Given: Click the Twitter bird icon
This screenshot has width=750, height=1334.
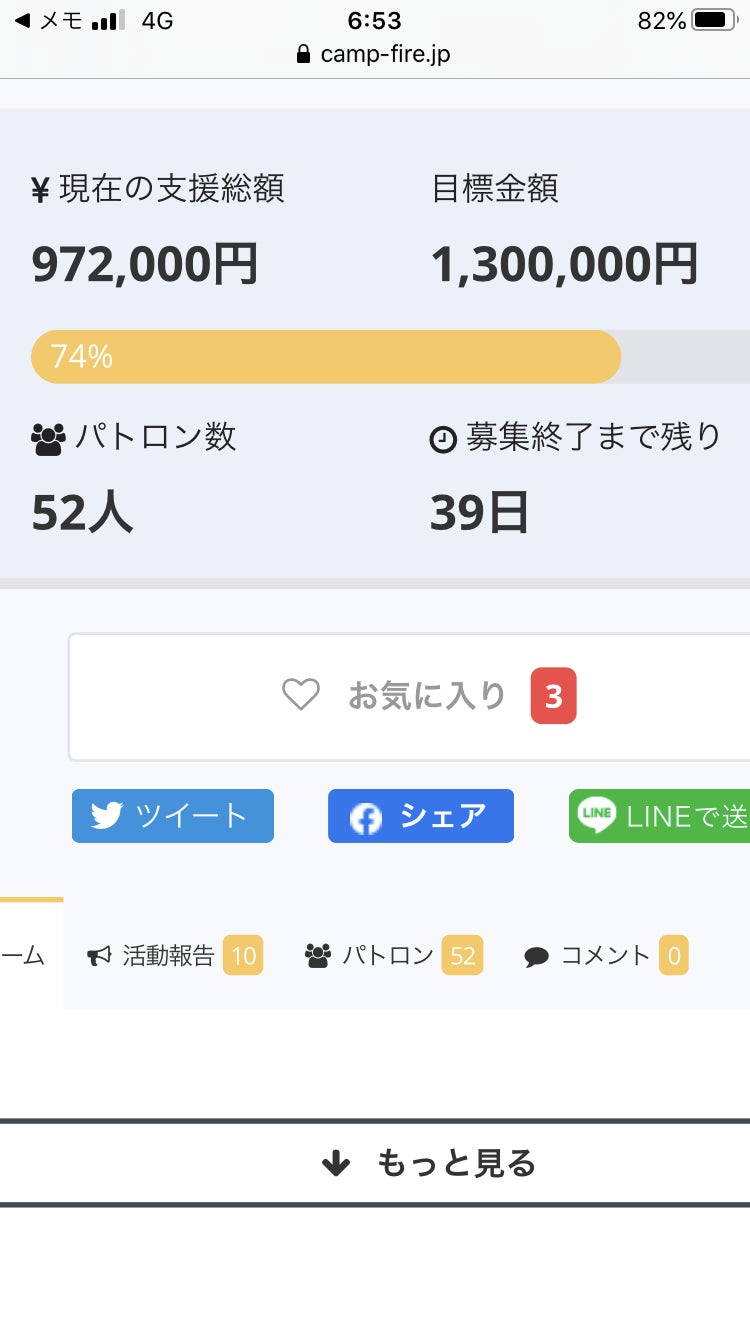Looking at the screenshot, I should coord(106,816).
